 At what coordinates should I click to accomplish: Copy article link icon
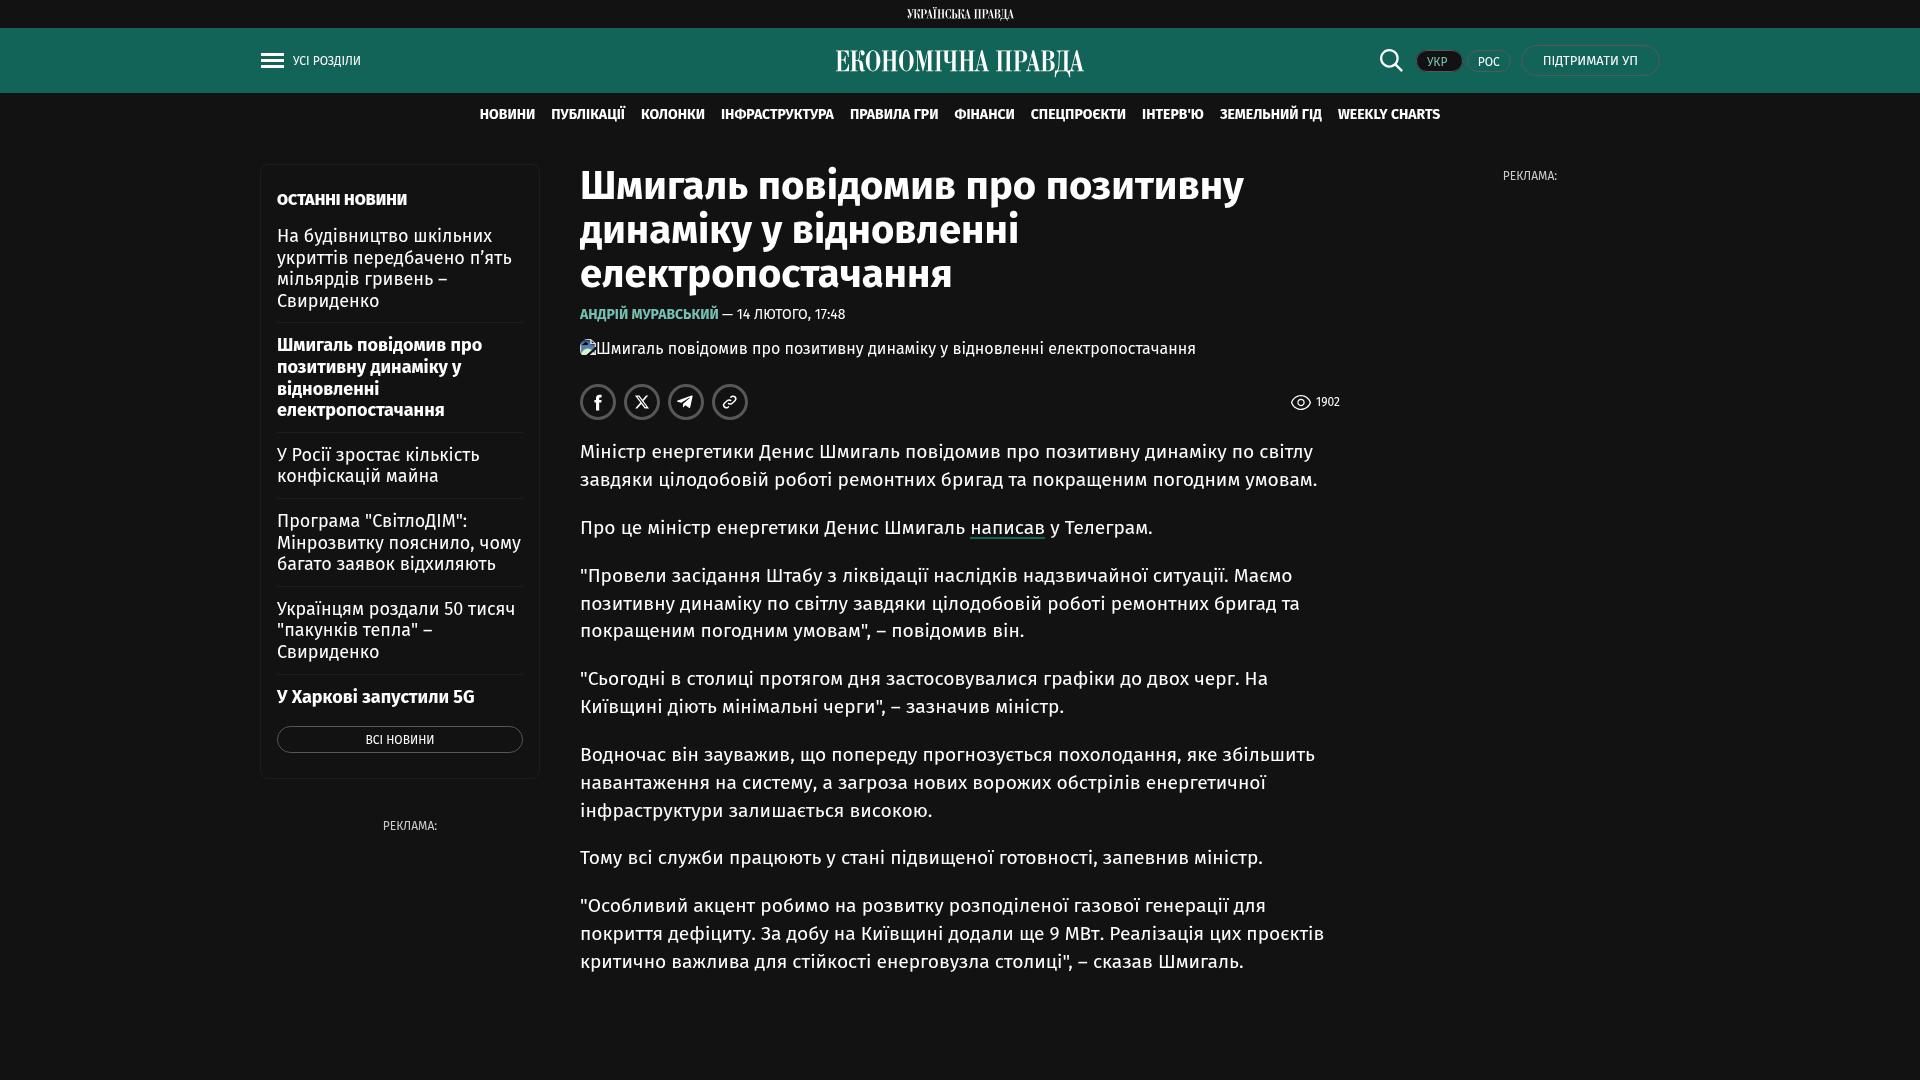pyautogui.click(x=730, y=402)
